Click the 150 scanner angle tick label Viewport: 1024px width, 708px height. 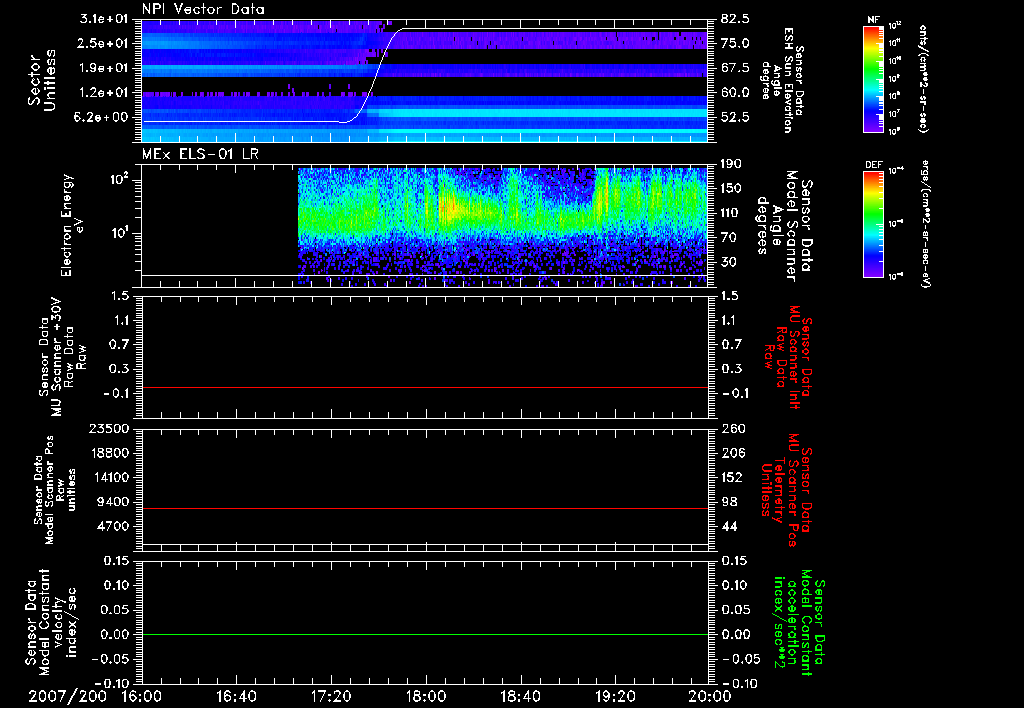click(731, 188)
